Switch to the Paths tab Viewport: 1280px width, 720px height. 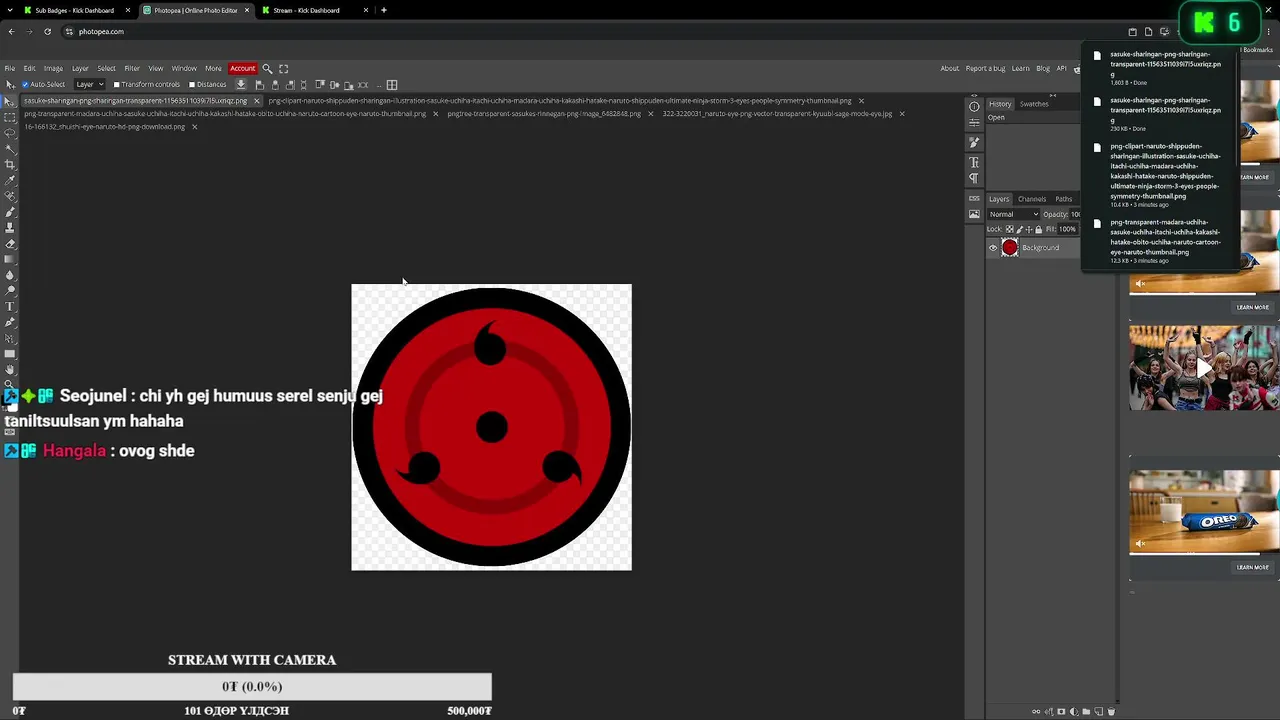click(1064, 199)
